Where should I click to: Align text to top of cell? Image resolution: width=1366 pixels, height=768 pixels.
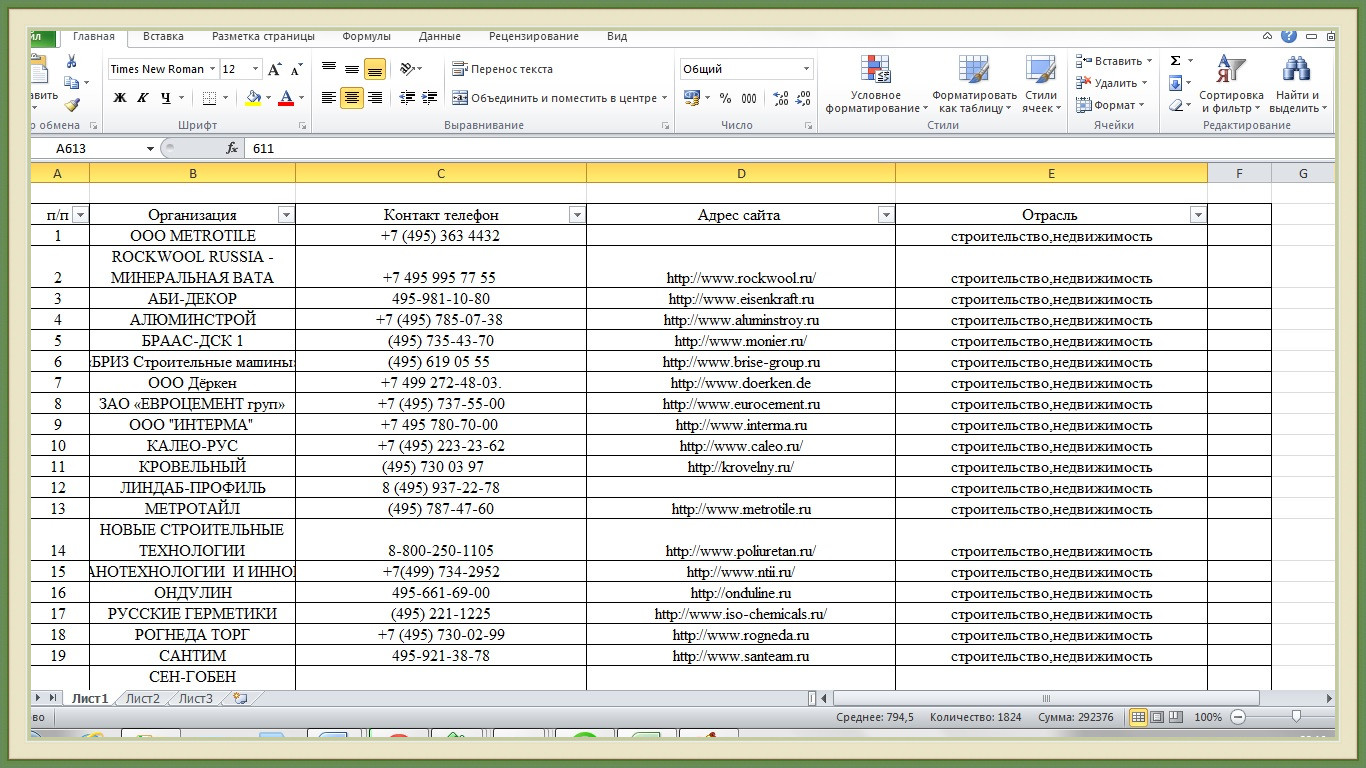tap(329, 69)
